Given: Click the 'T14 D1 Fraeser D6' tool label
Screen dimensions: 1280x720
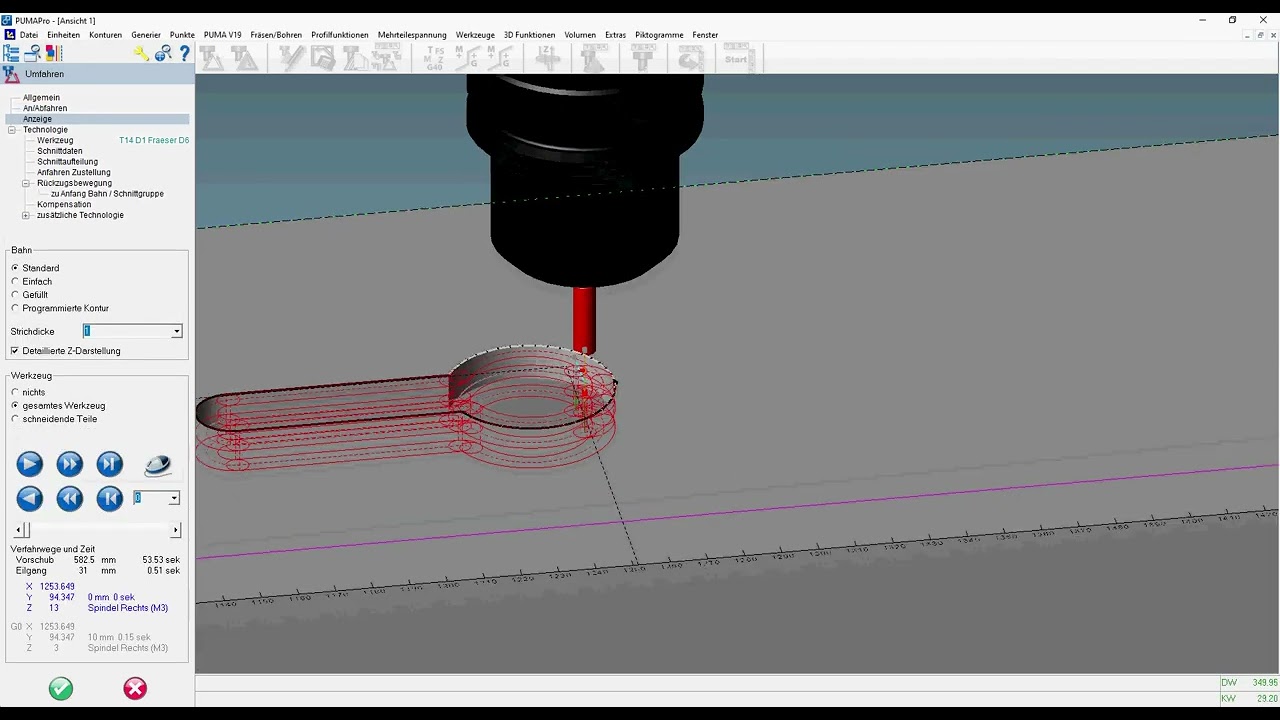Looking at the screenshot, I should point(154,141).
